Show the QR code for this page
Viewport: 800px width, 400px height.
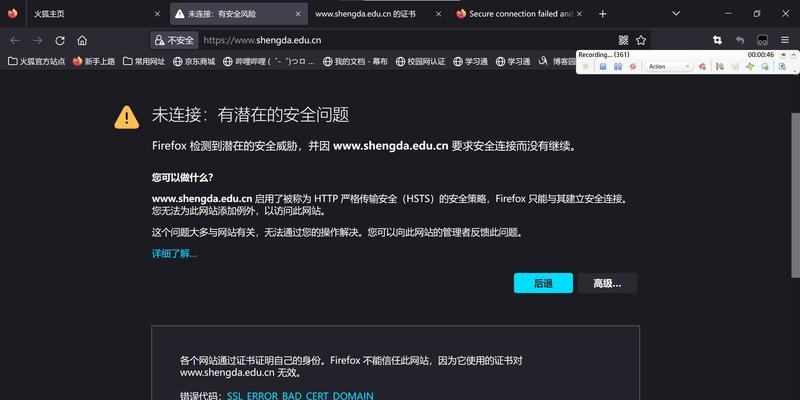[623, 40]
